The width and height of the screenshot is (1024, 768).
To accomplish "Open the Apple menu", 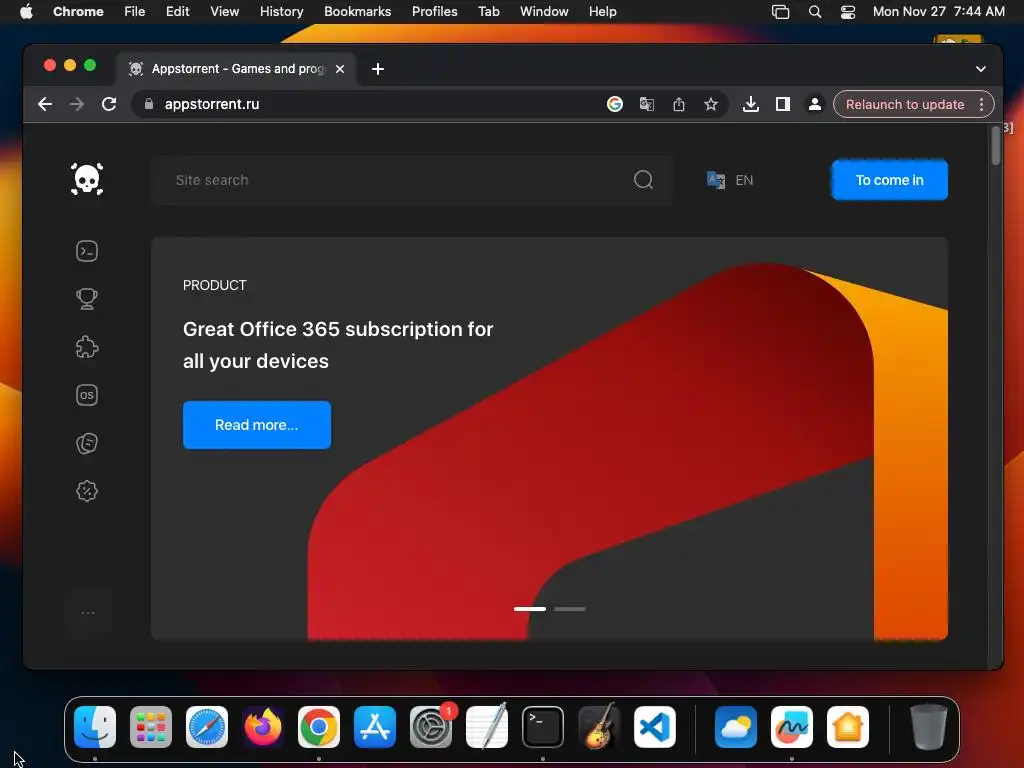I will click(x=26, y=12).
